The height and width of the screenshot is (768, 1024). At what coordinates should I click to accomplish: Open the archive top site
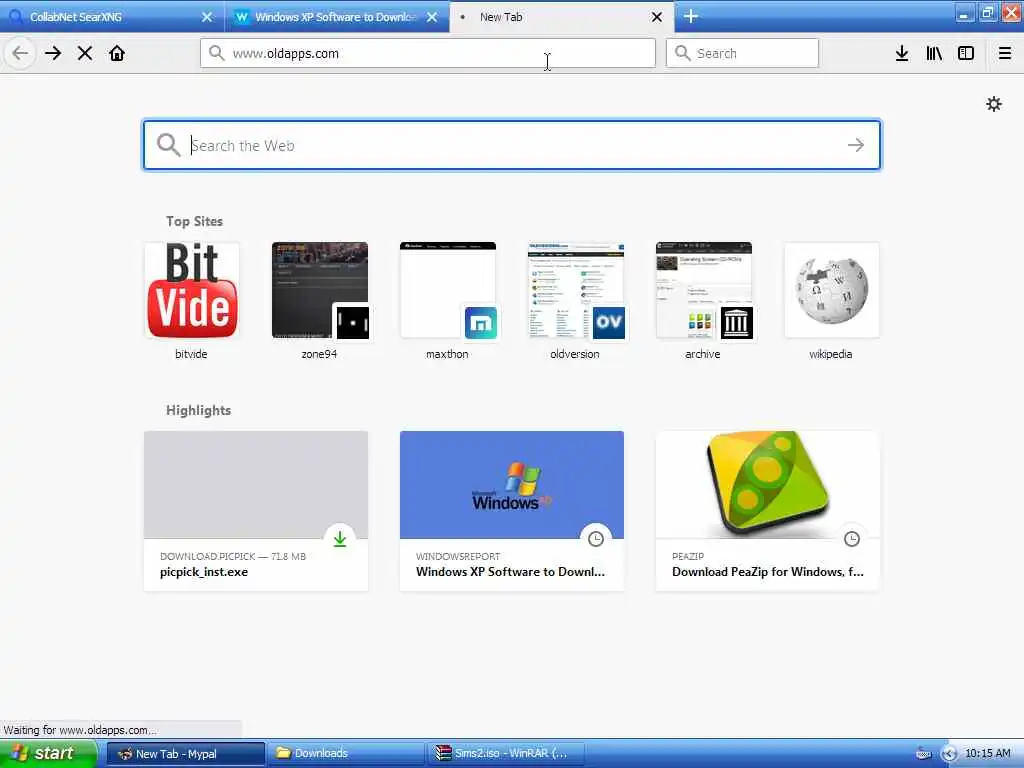pyautogui.click(x=703, y=301)
